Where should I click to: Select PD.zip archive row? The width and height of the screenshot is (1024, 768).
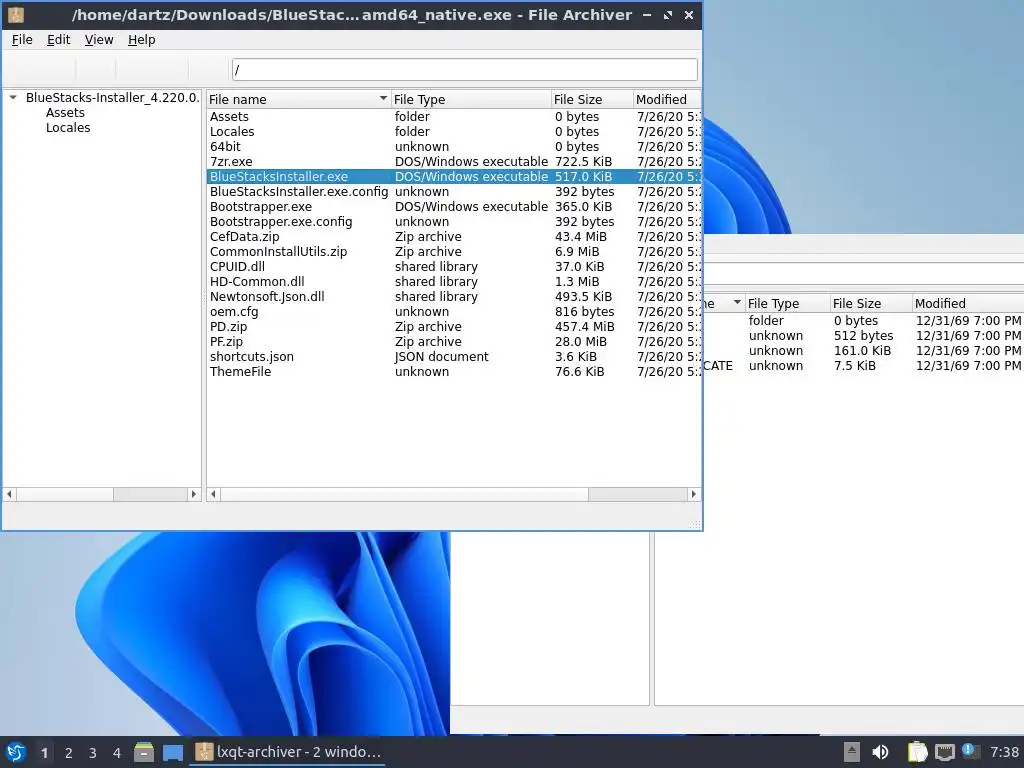point(454,327)
